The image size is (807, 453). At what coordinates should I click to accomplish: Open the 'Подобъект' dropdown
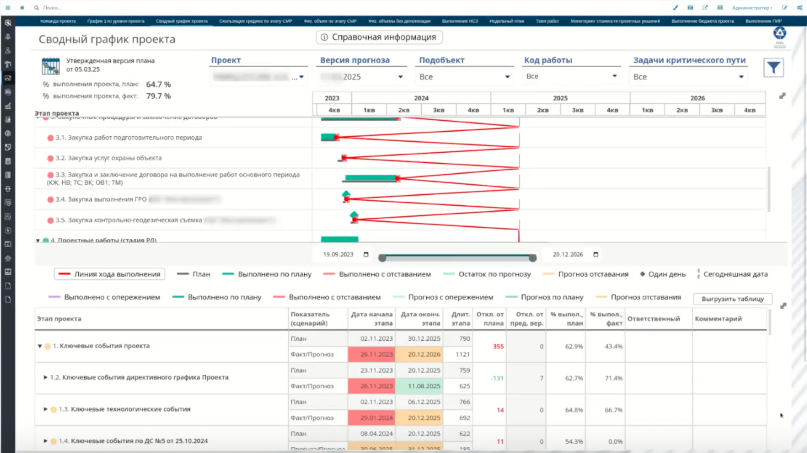tap(464, 77)
